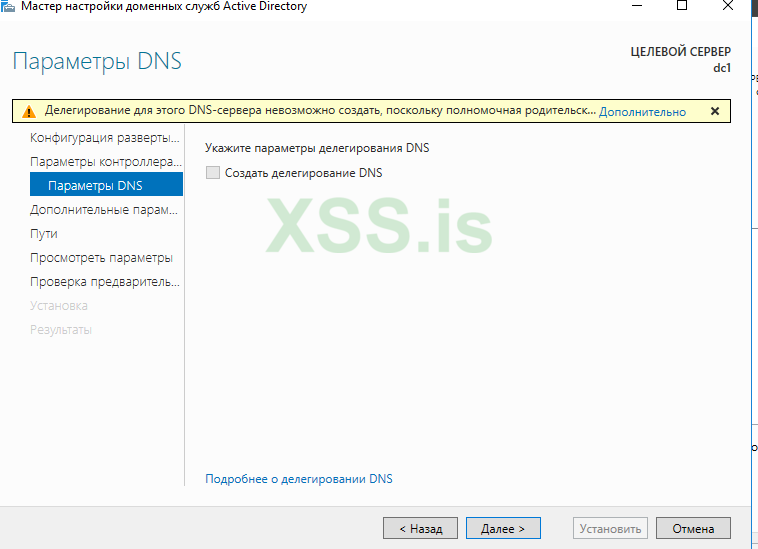Screen dimensions: 758x549
Task: Click the 'Установить' button
Action: click(x=610, y=528)
